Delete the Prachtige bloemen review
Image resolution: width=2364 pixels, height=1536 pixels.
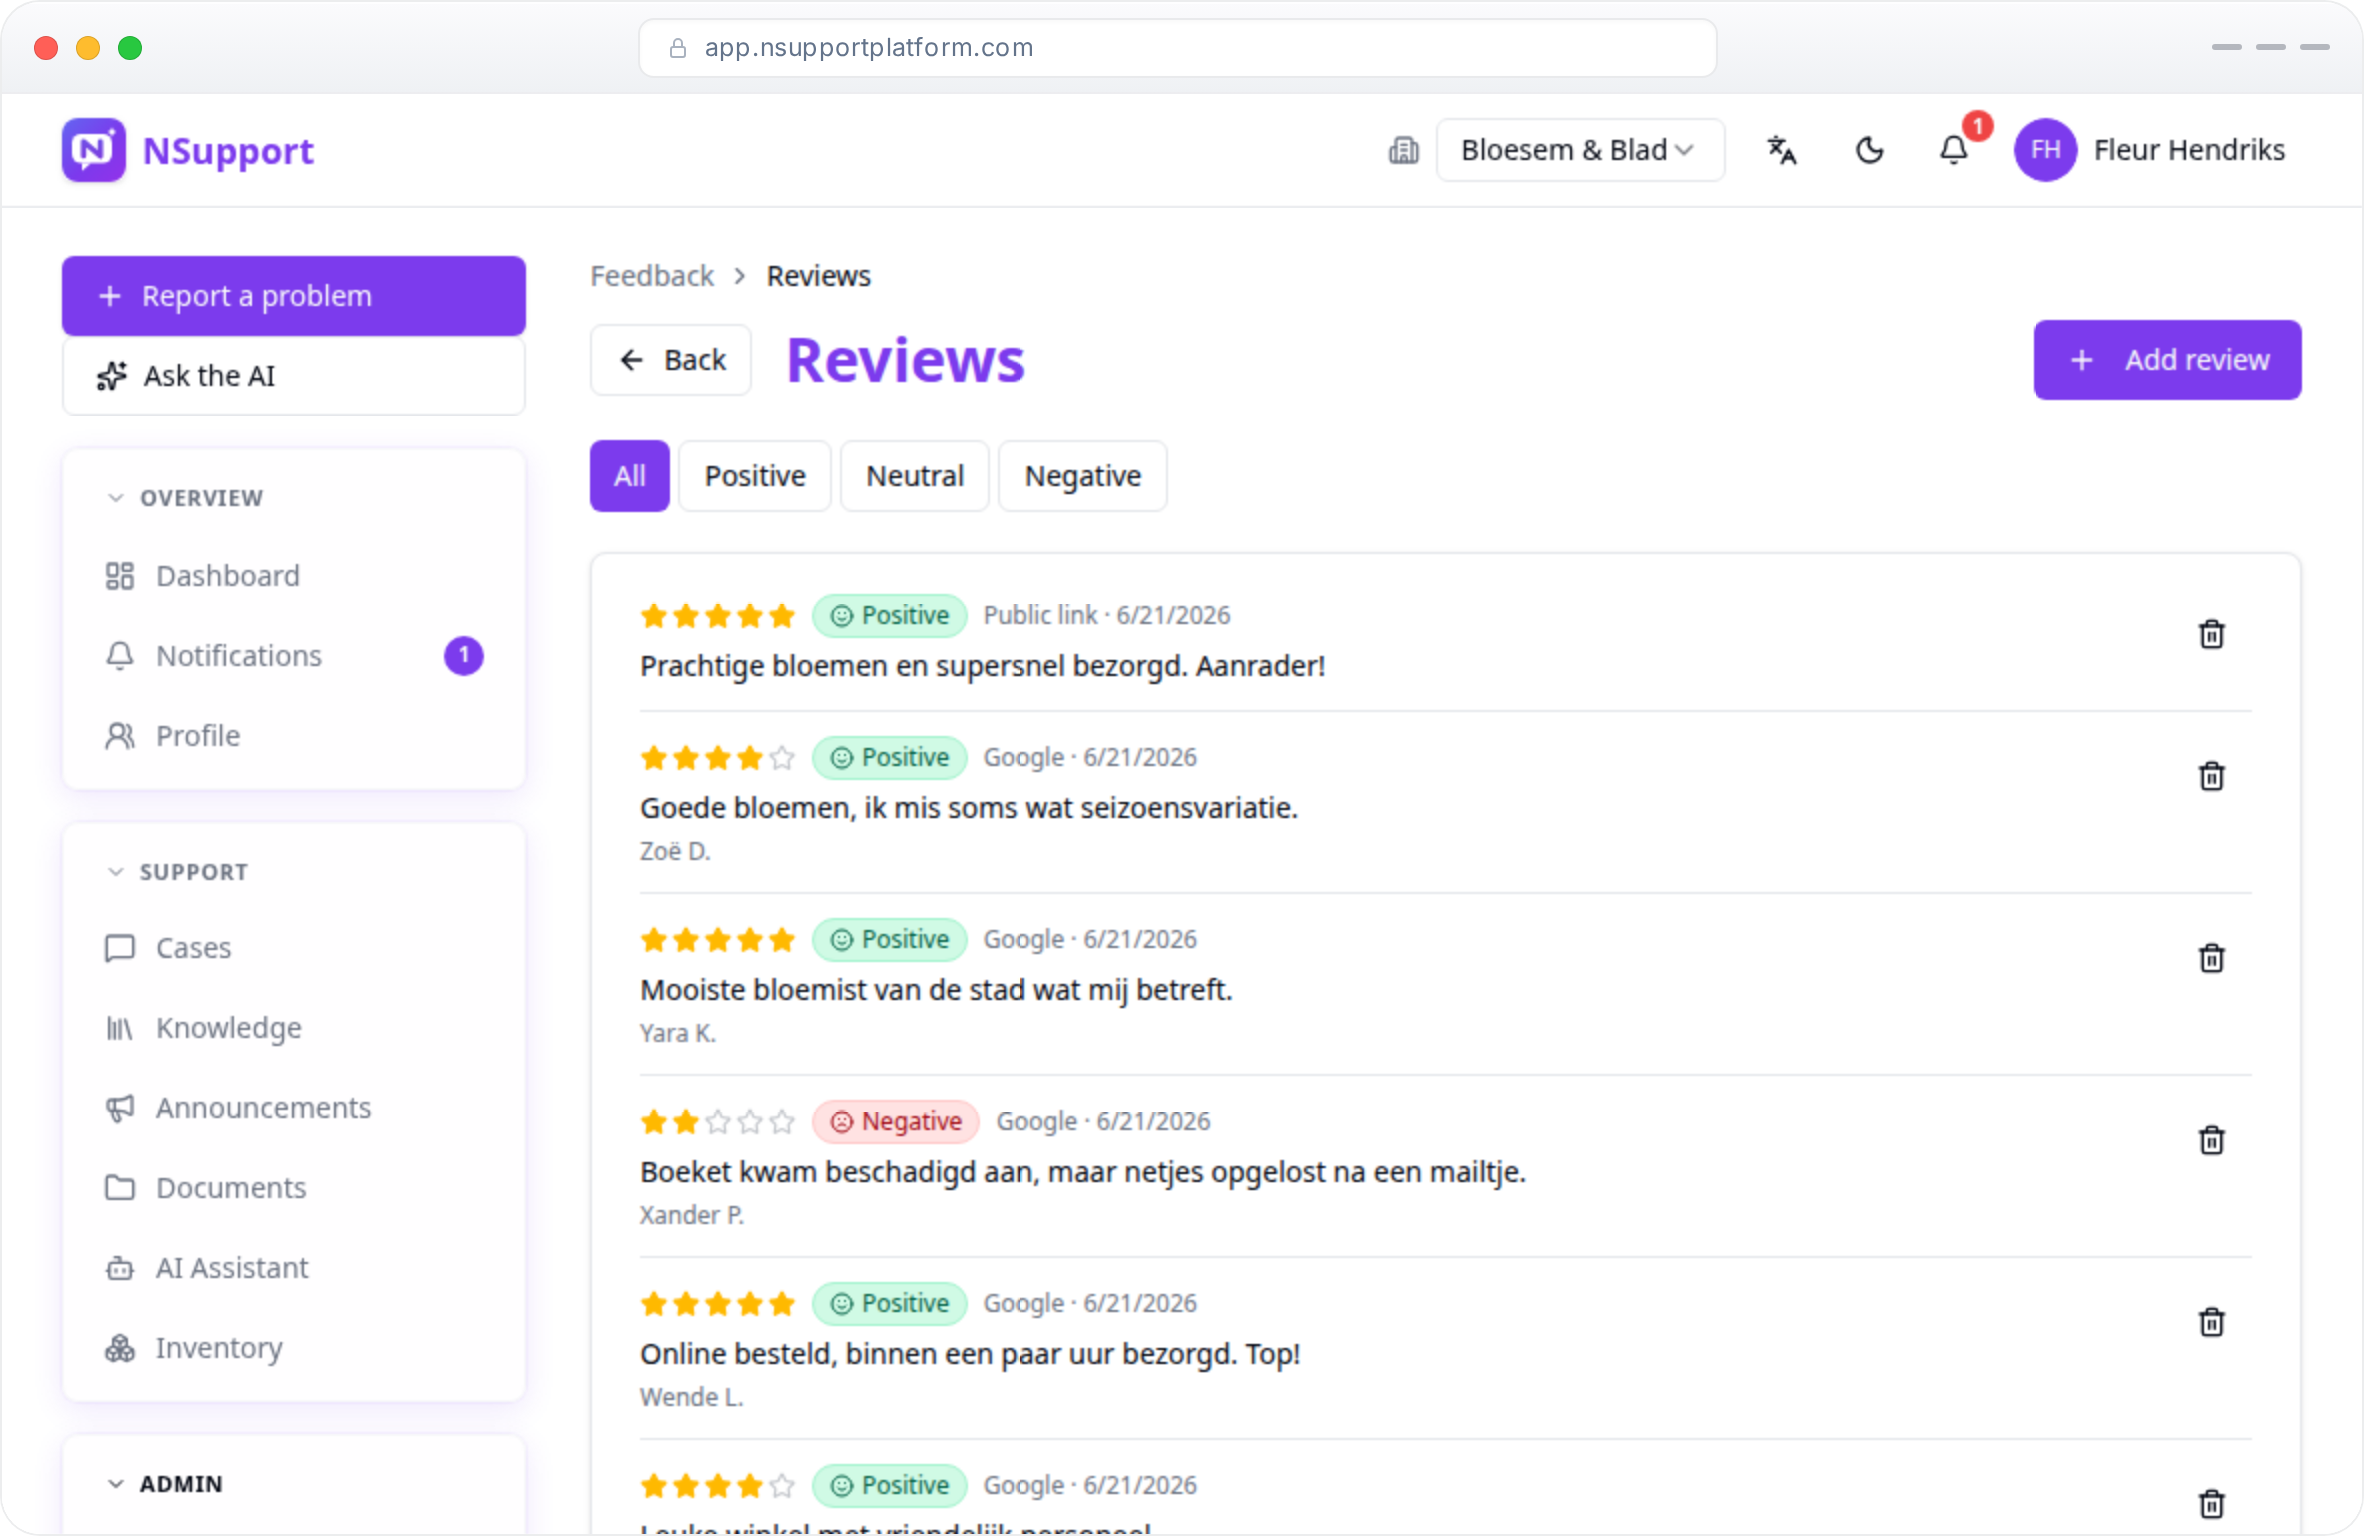pyautogui.click(x=2211, y=634)
